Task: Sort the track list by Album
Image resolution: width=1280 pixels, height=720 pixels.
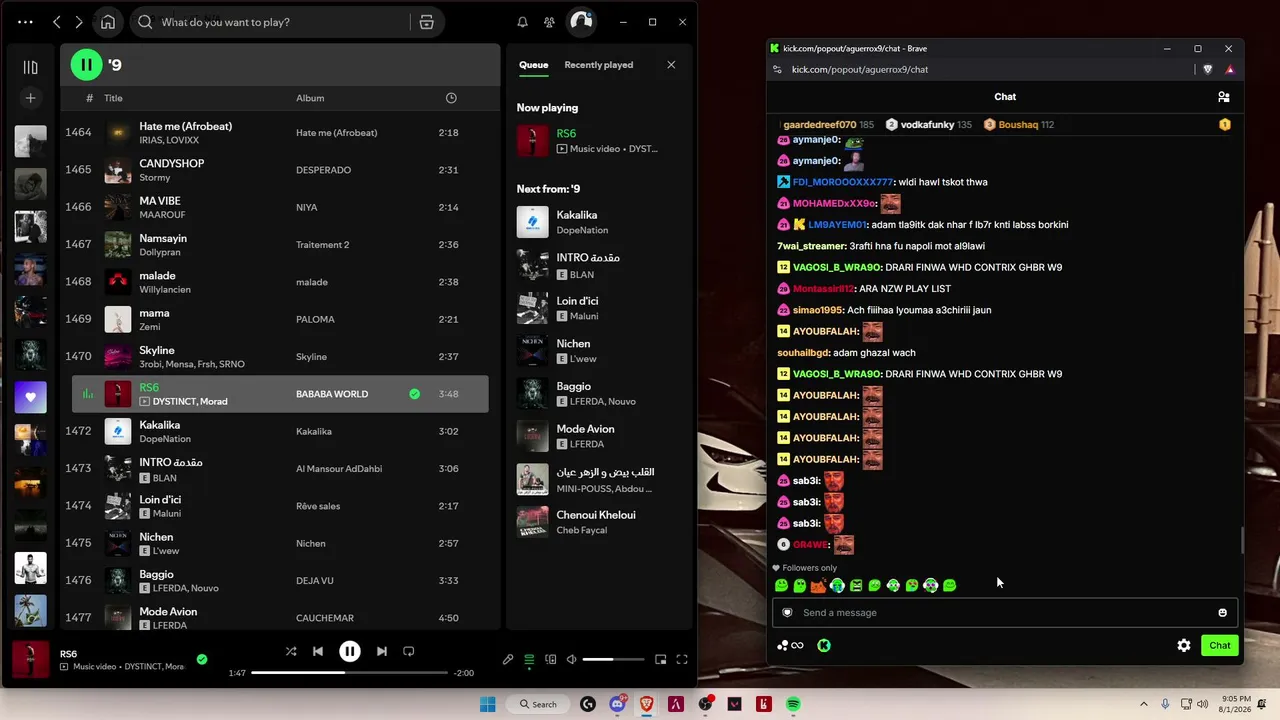Action: (x=310, y=98)
